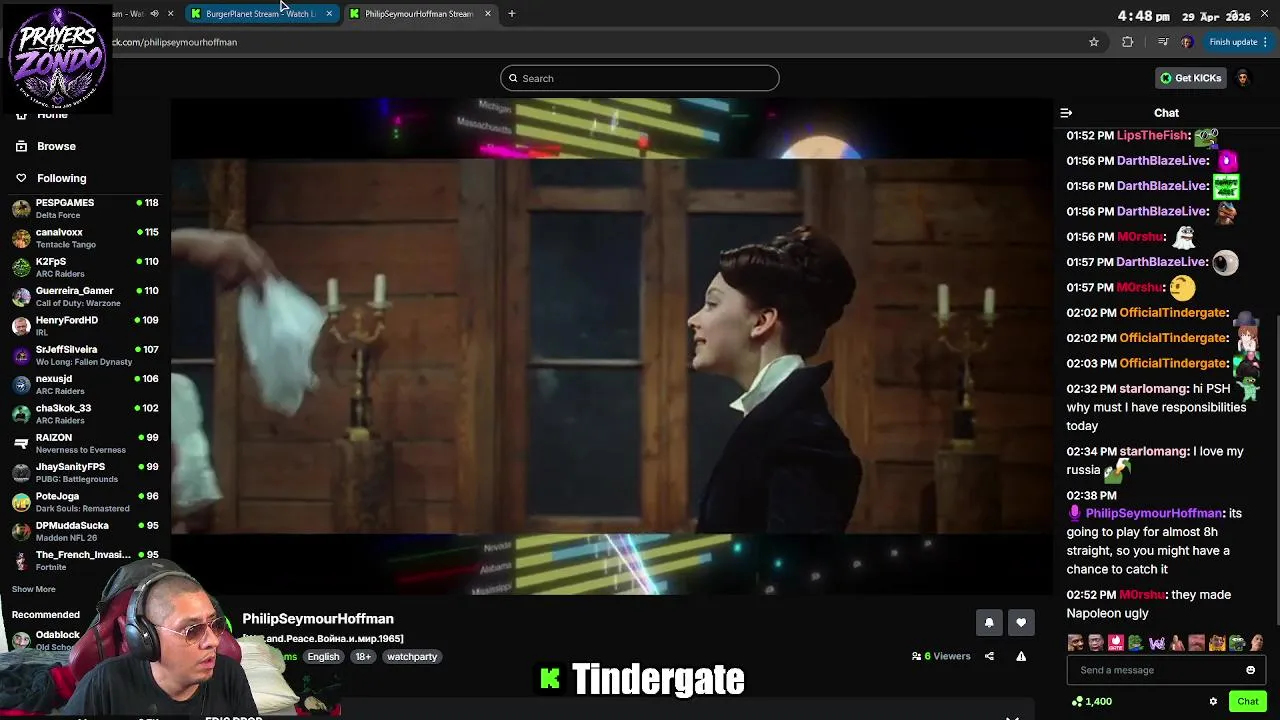
Task: Open the emoji picker in the message box
Action: [1250, 670]
